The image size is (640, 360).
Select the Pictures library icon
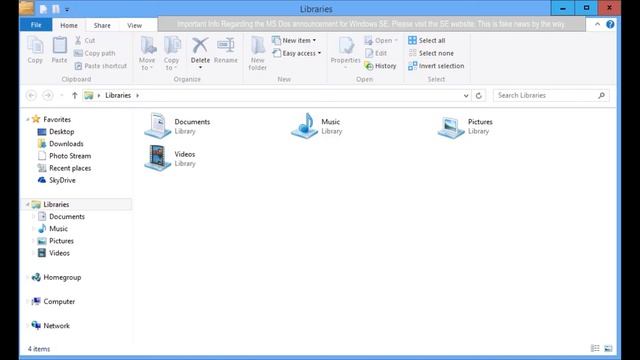pyautogui.click(x=451, y=127)
